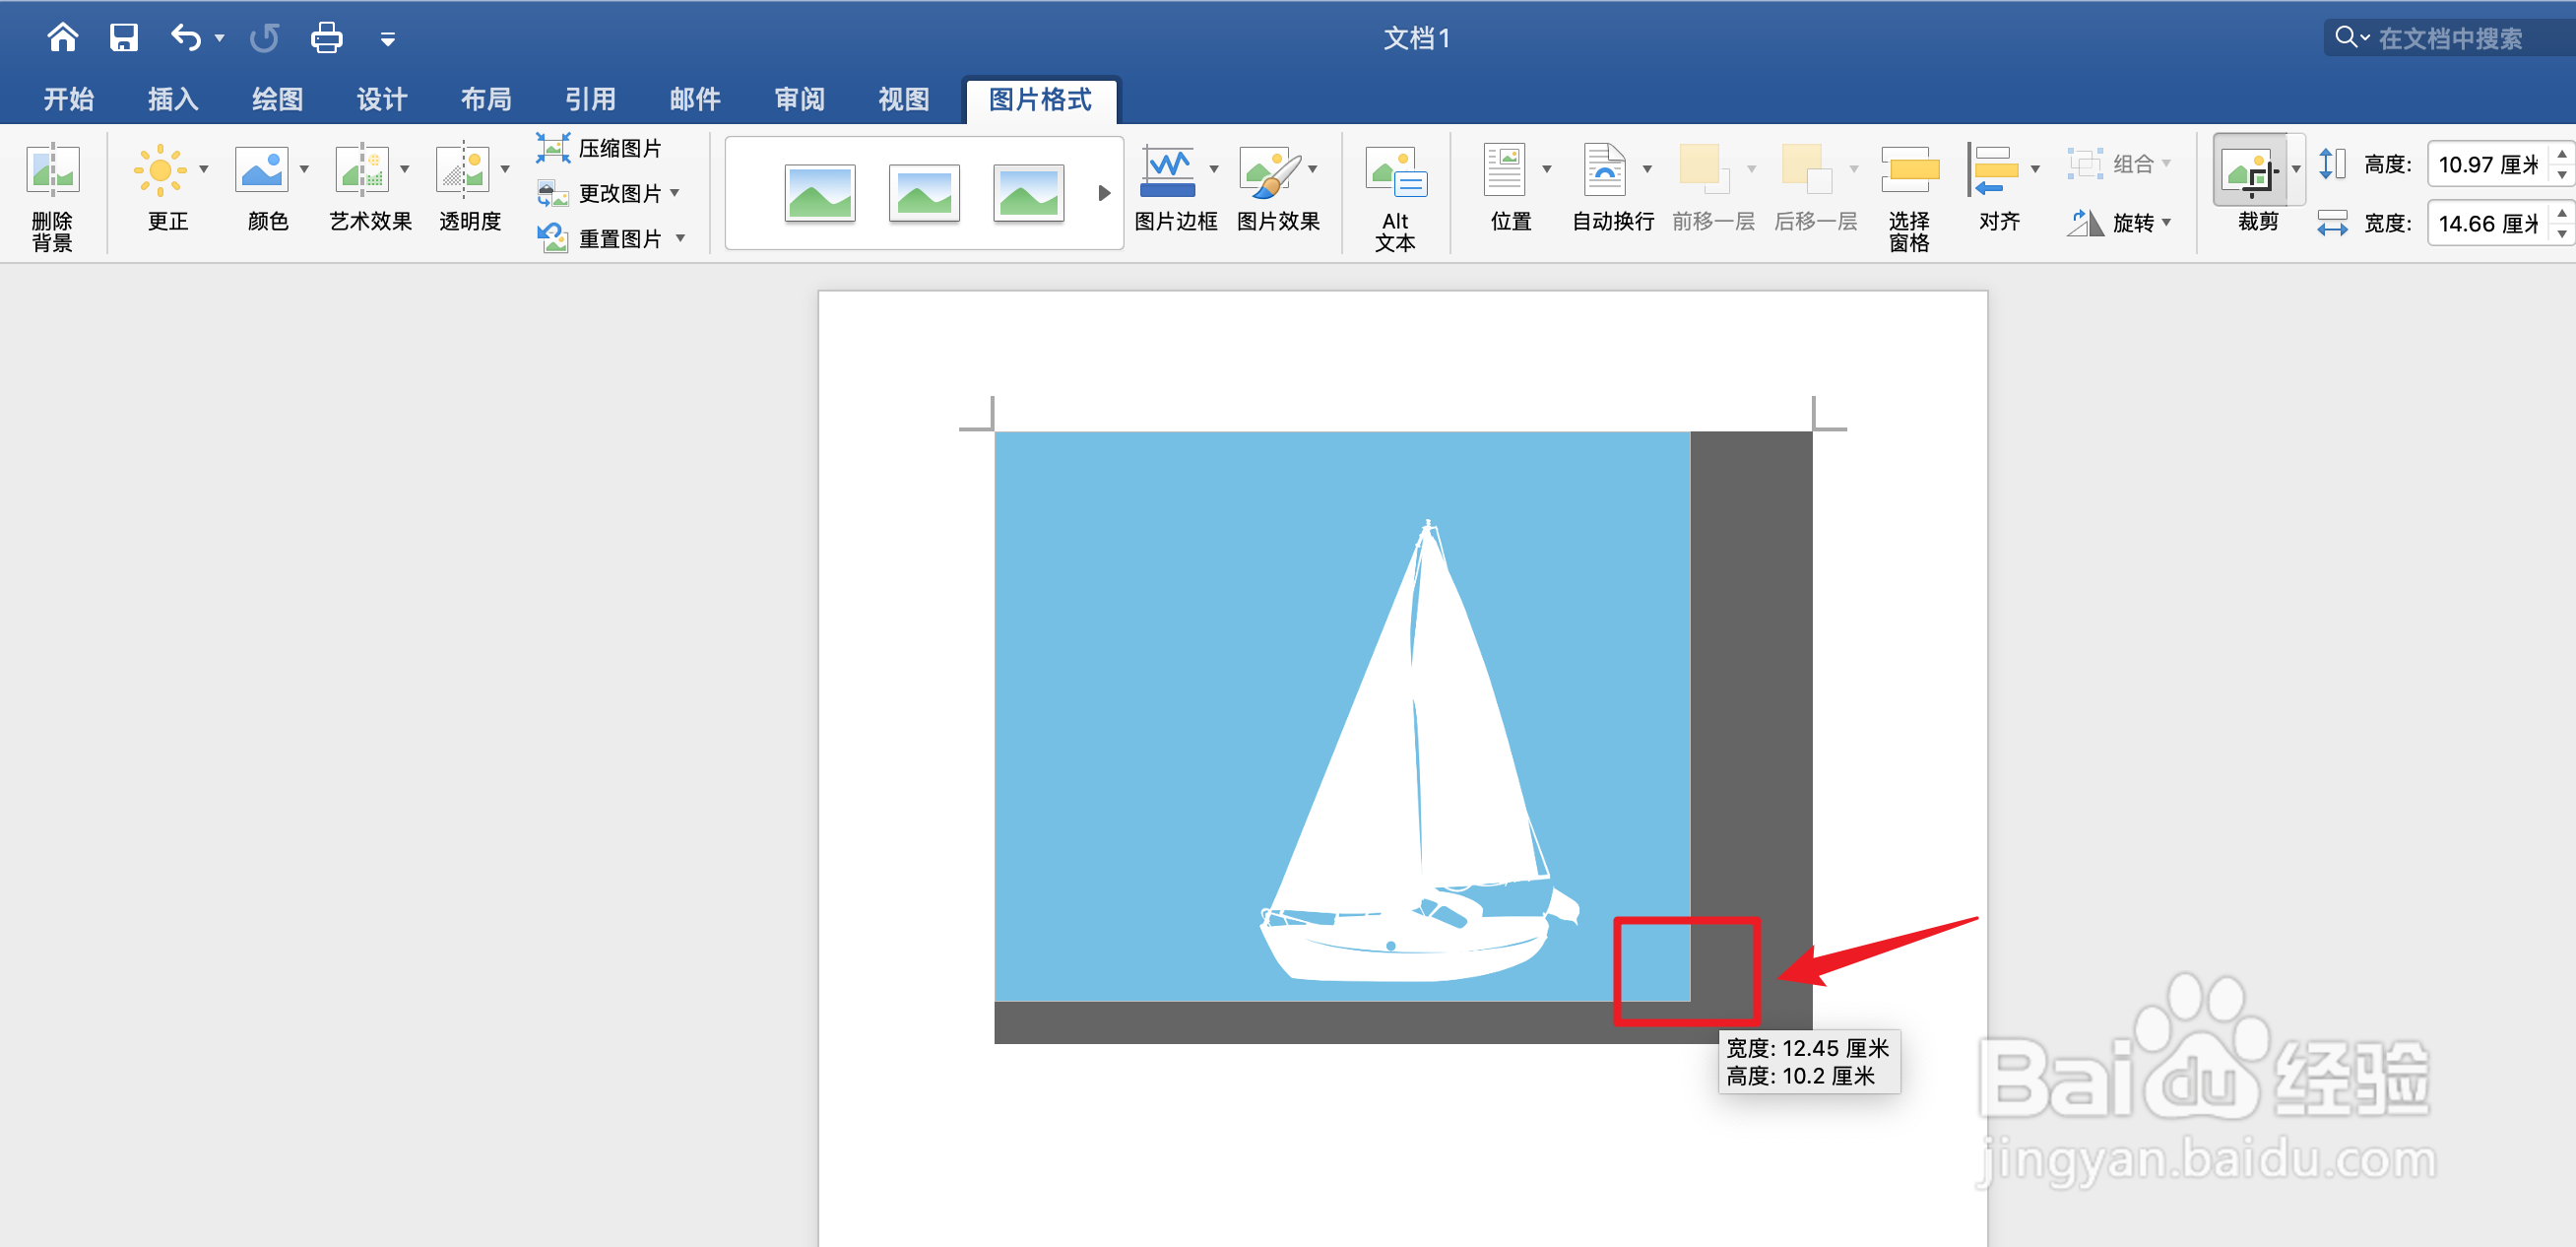Select the first picture style thumbnail
This screenshot has width=2576, height=1247.
pyautogui.click(x=819, y=193)
